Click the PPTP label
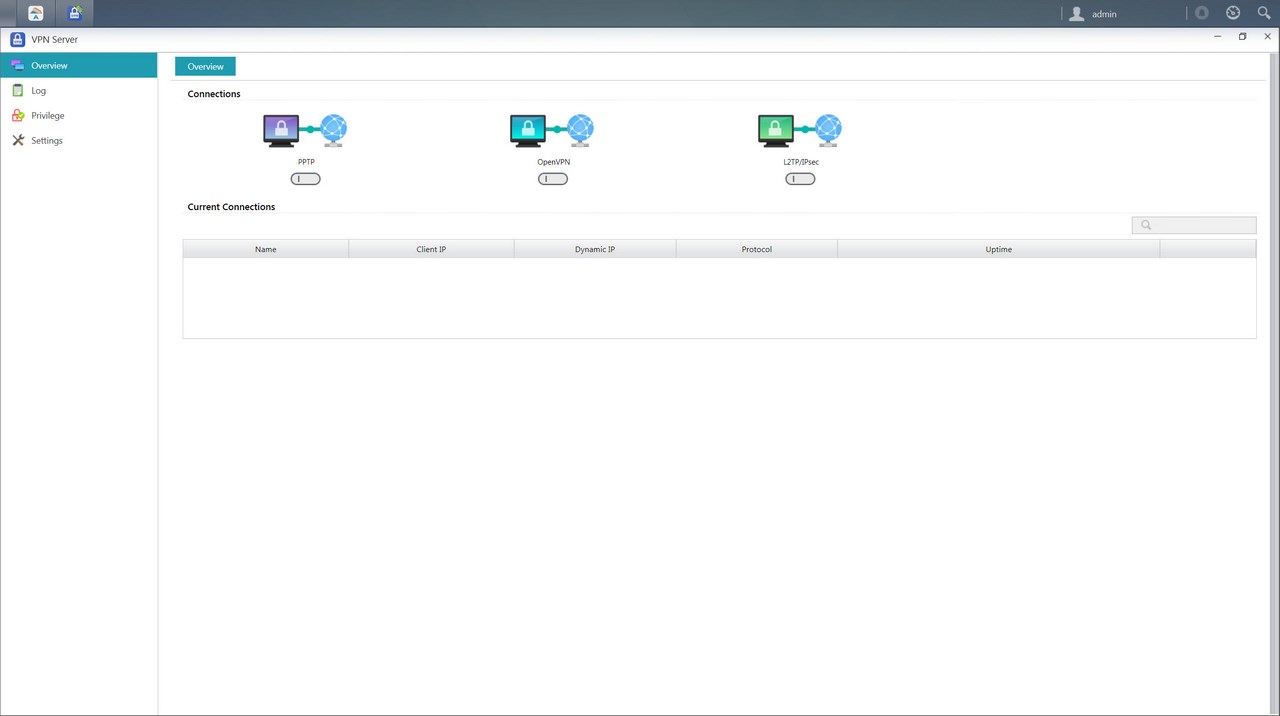Image resolution: width=1280 pixels, height=716 pixels. pos(306,161)
